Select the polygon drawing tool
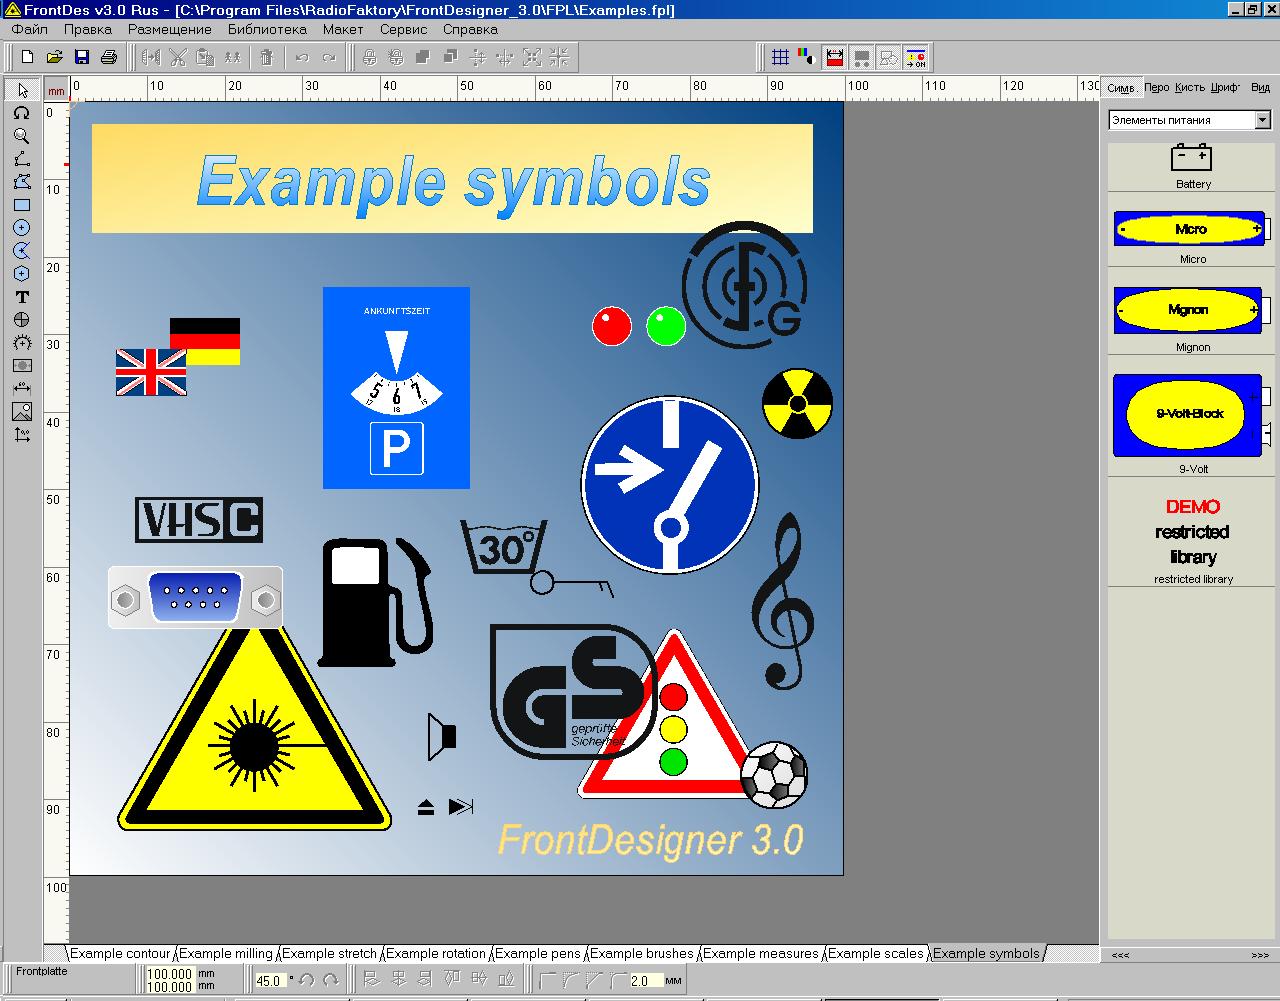1280x1001 pixels. 21,182
